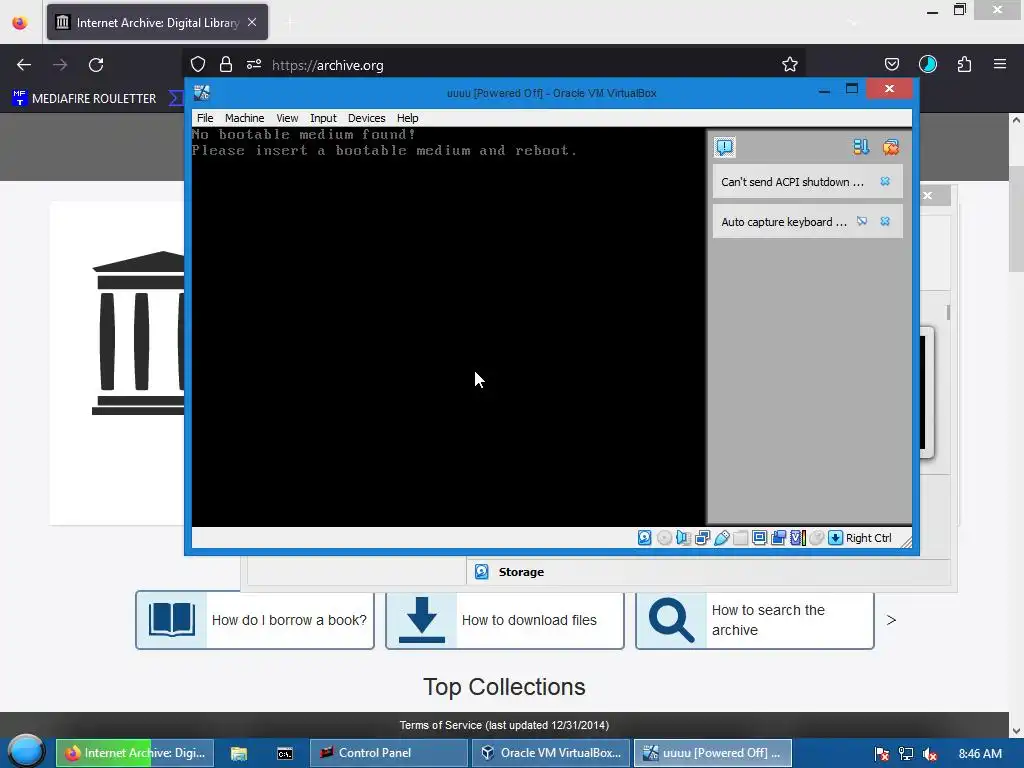1024x768 pixels.
Task: Click the blue circular toolbar extension icon
Action: tap(927, 64)
